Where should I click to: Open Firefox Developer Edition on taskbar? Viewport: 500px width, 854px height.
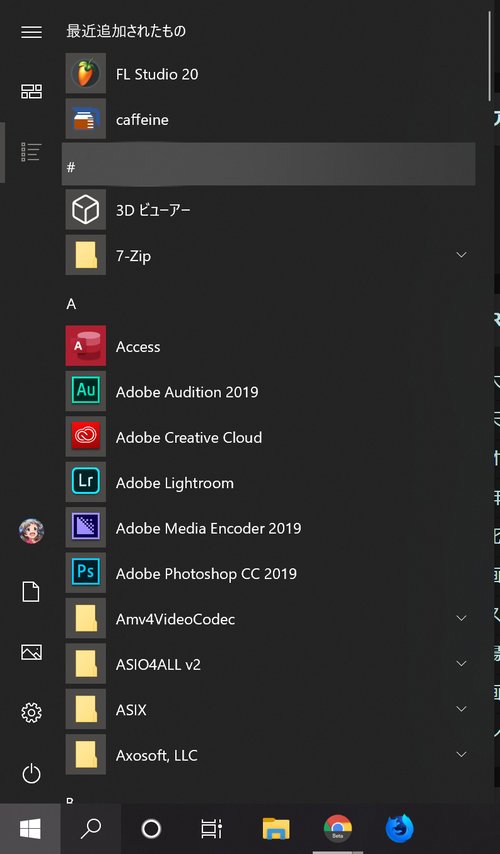click(x=399, y=829)
